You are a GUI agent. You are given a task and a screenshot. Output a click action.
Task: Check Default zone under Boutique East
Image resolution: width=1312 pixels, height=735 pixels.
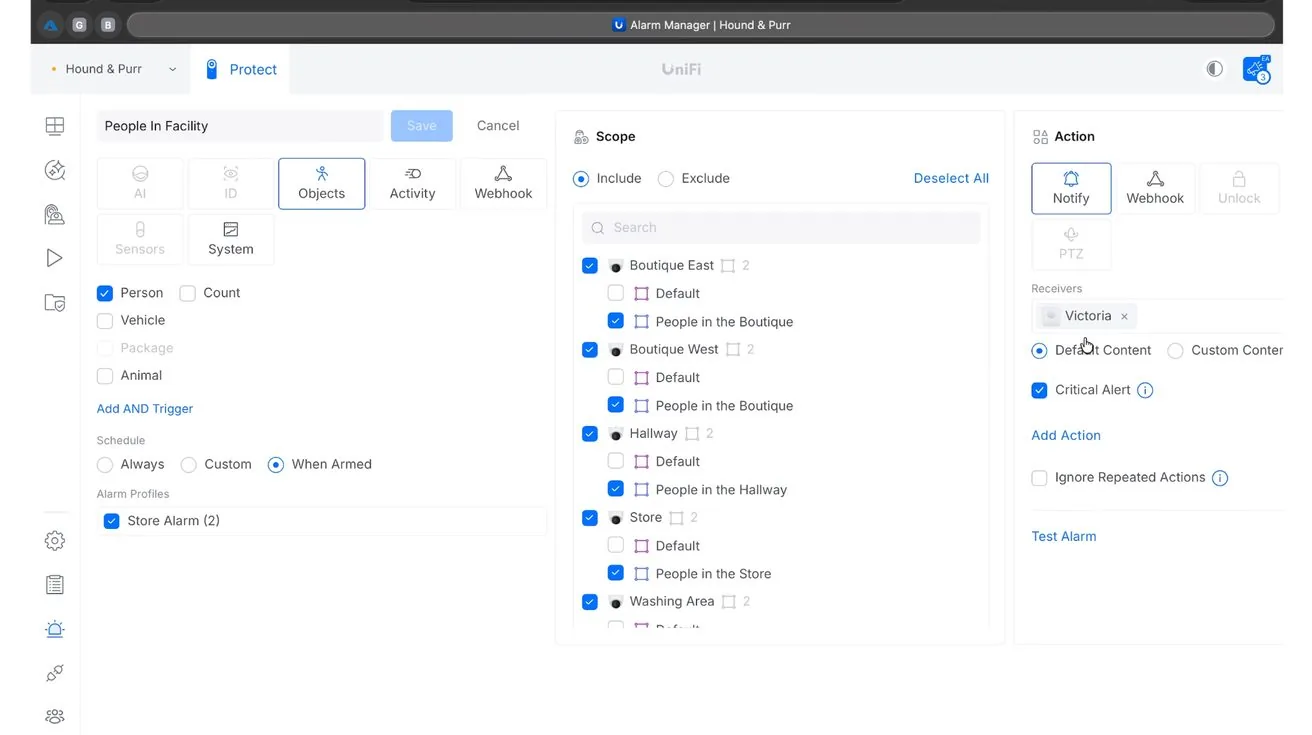pos(616,293)
